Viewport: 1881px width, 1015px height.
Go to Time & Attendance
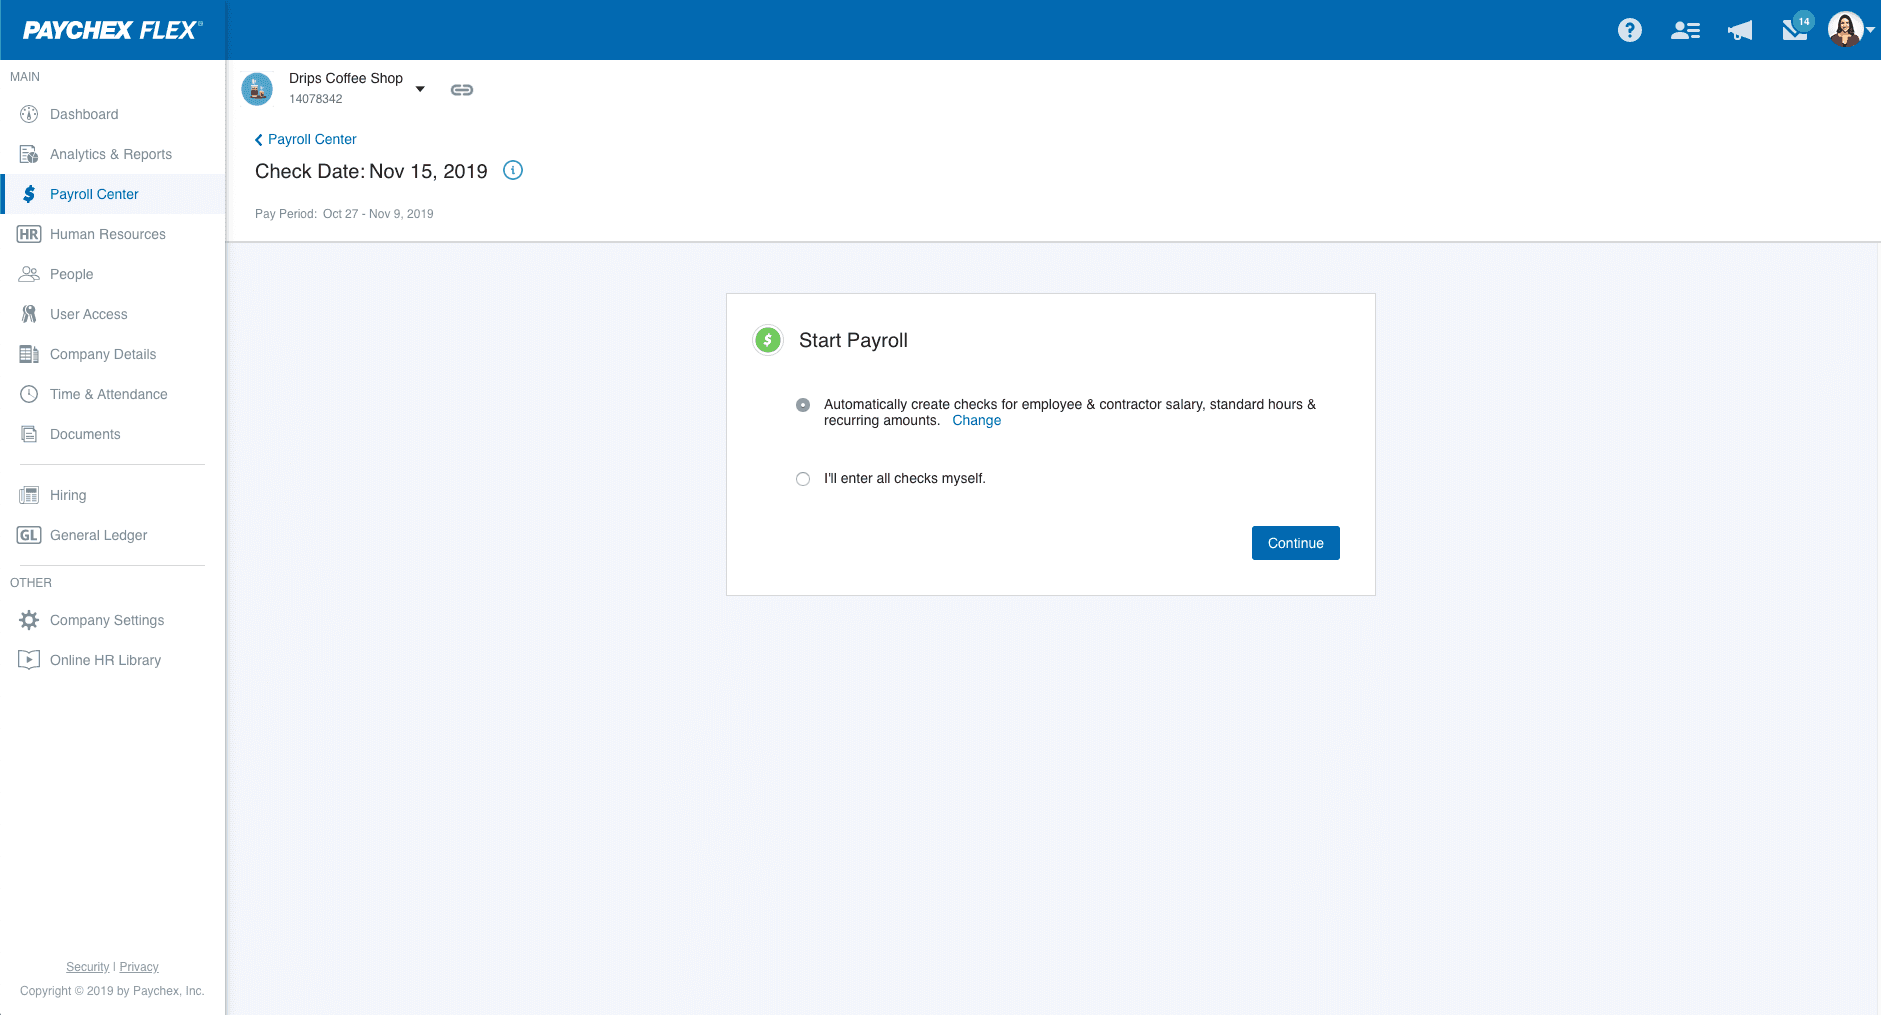[108, 394]
